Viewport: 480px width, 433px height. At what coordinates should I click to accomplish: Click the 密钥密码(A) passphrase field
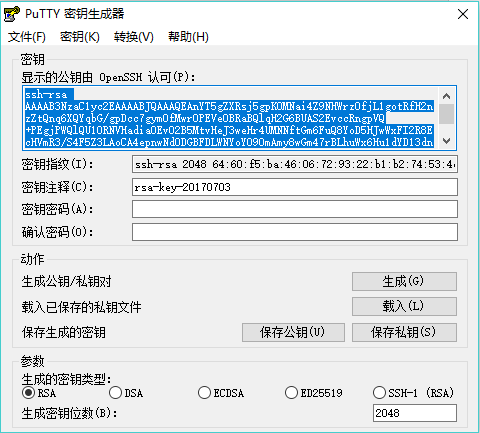pos(295,209)
